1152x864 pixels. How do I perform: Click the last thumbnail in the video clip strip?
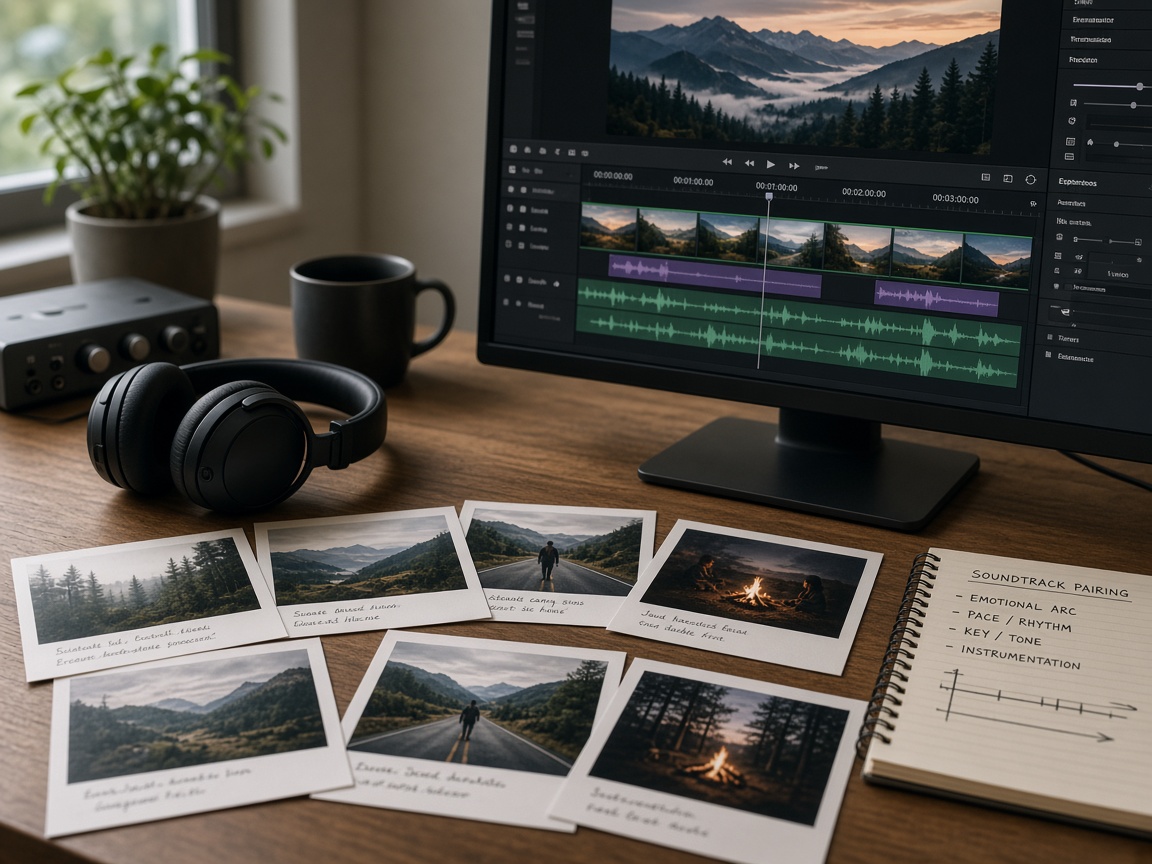997,261
